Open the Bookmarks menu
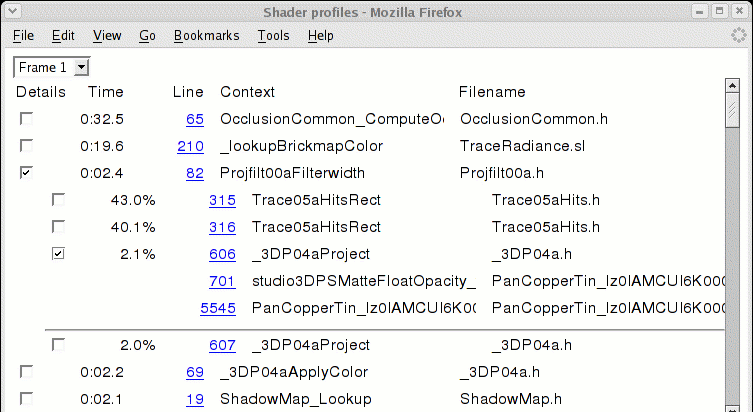Screen dimensions: 753x412 206,35
